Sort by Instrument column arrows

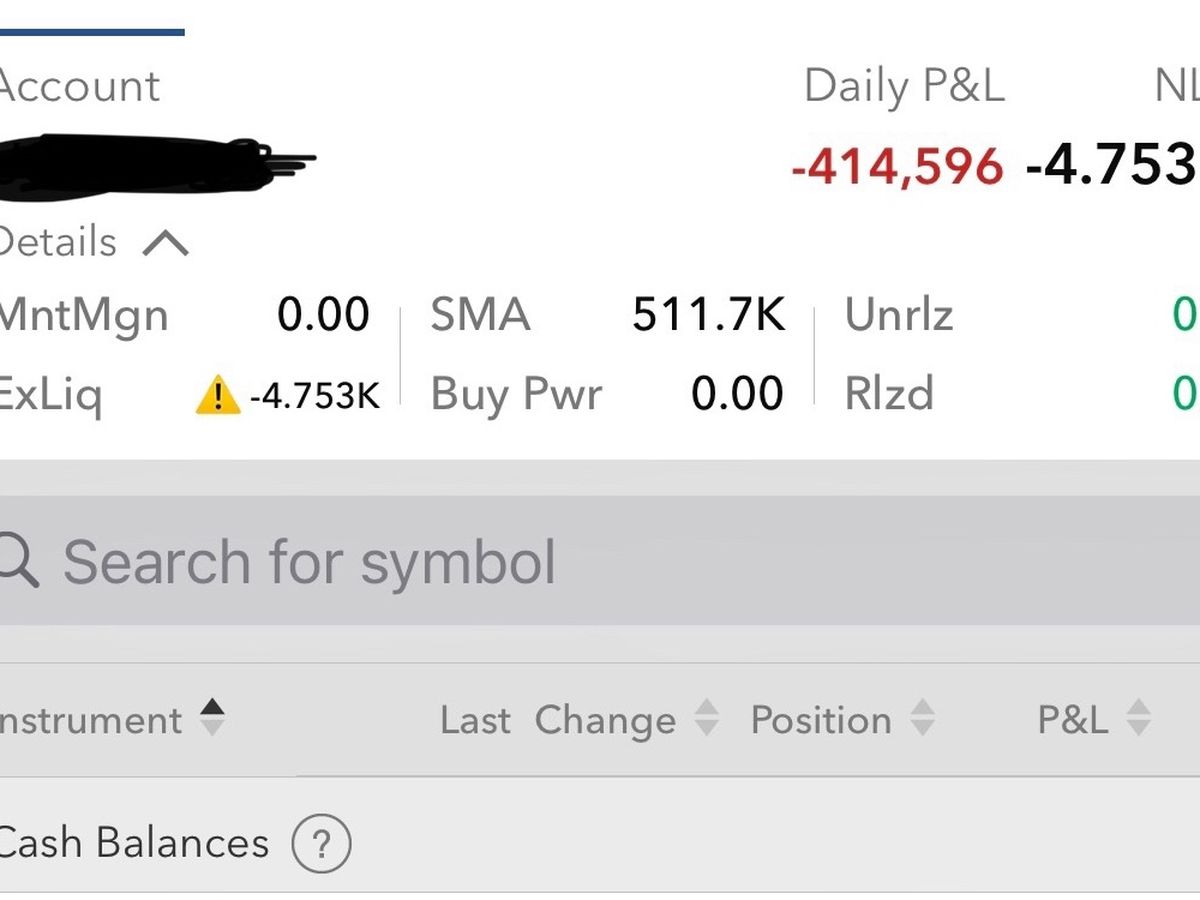212,718
